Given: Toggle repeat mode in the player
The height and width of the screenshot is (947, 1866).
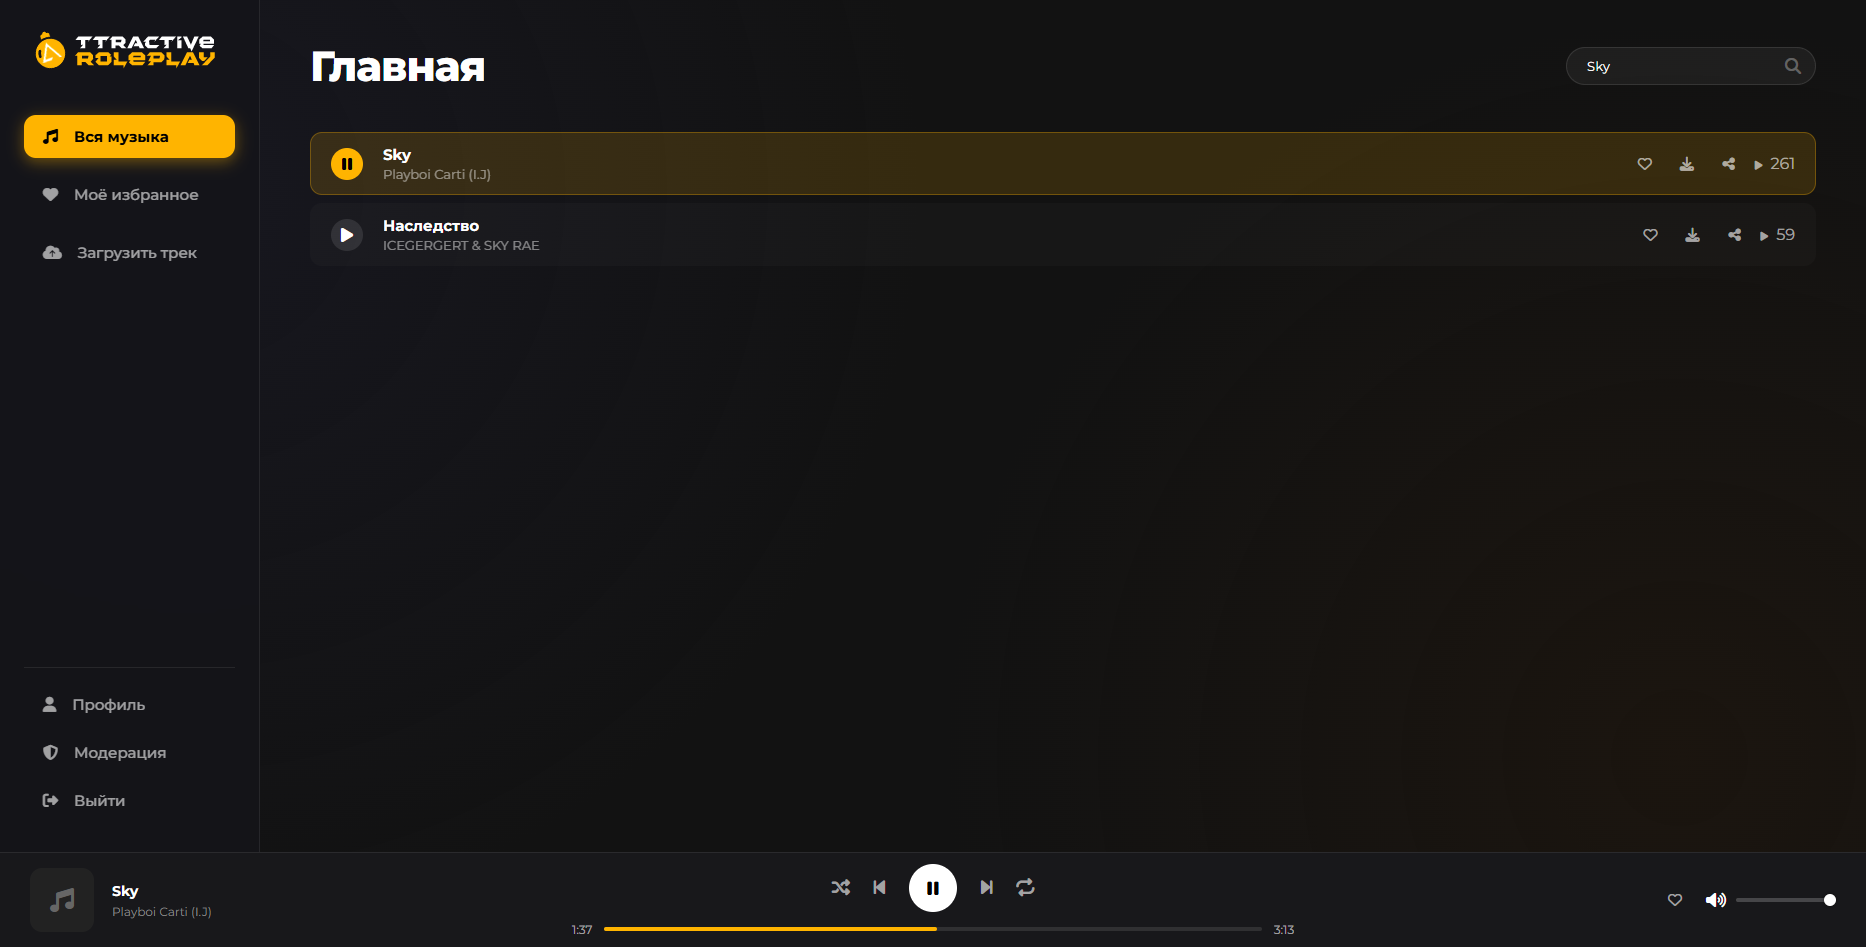Looking at the screenshot, I should tap(1026, 887).
